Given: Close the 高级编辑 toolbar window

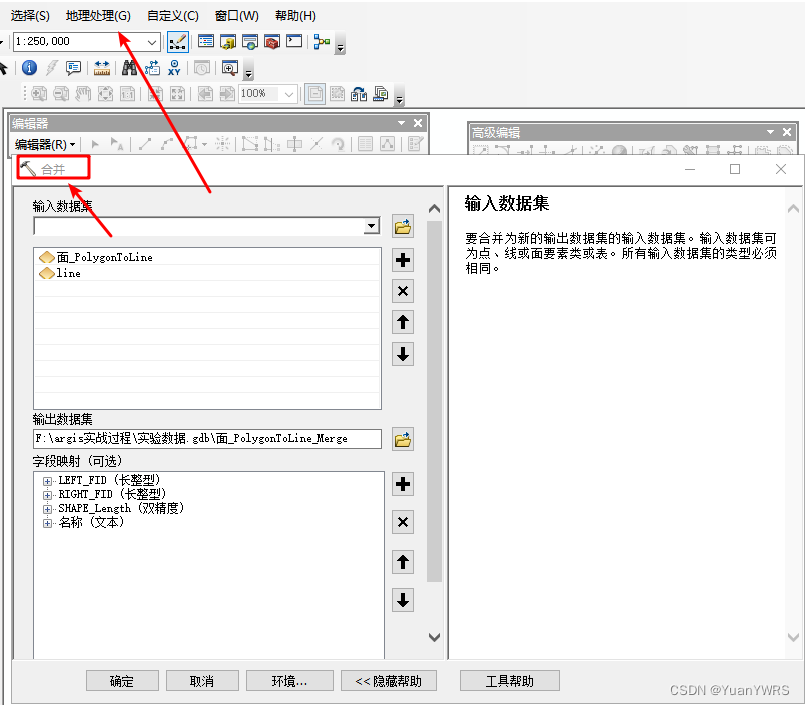Looking at the screenshot, I should coord(787,132).
